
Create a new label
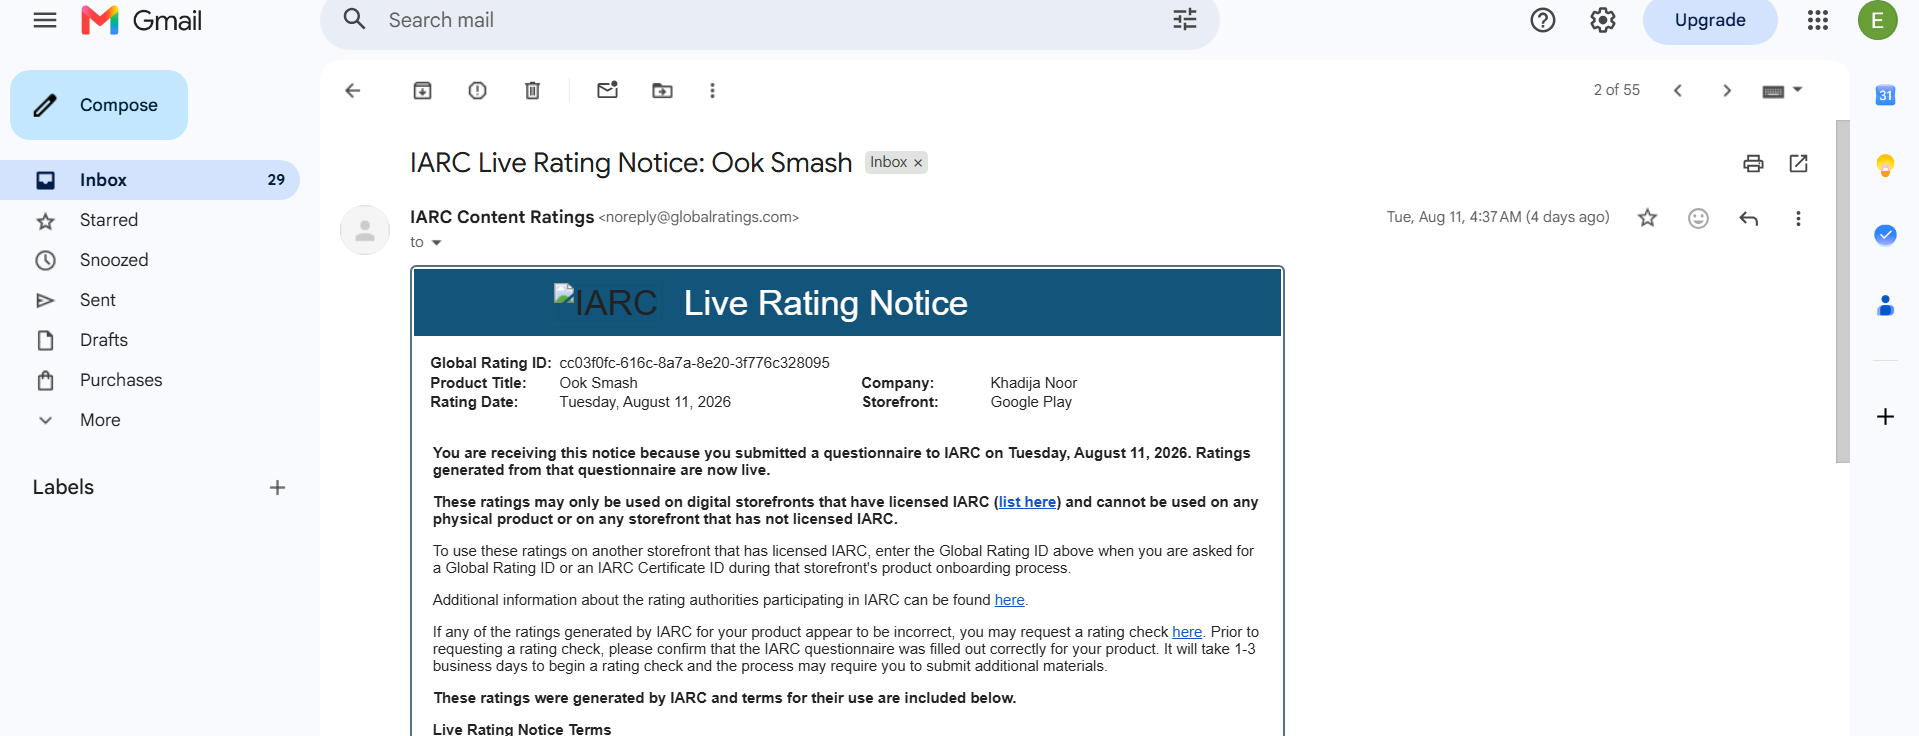click(x=278, y=488)
